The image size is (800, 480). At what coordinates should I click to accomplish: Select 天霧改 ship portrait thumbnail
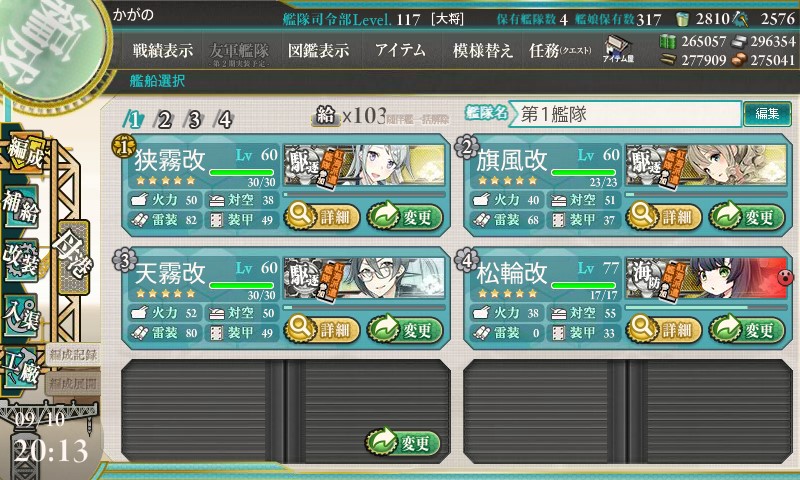point(364,278)
